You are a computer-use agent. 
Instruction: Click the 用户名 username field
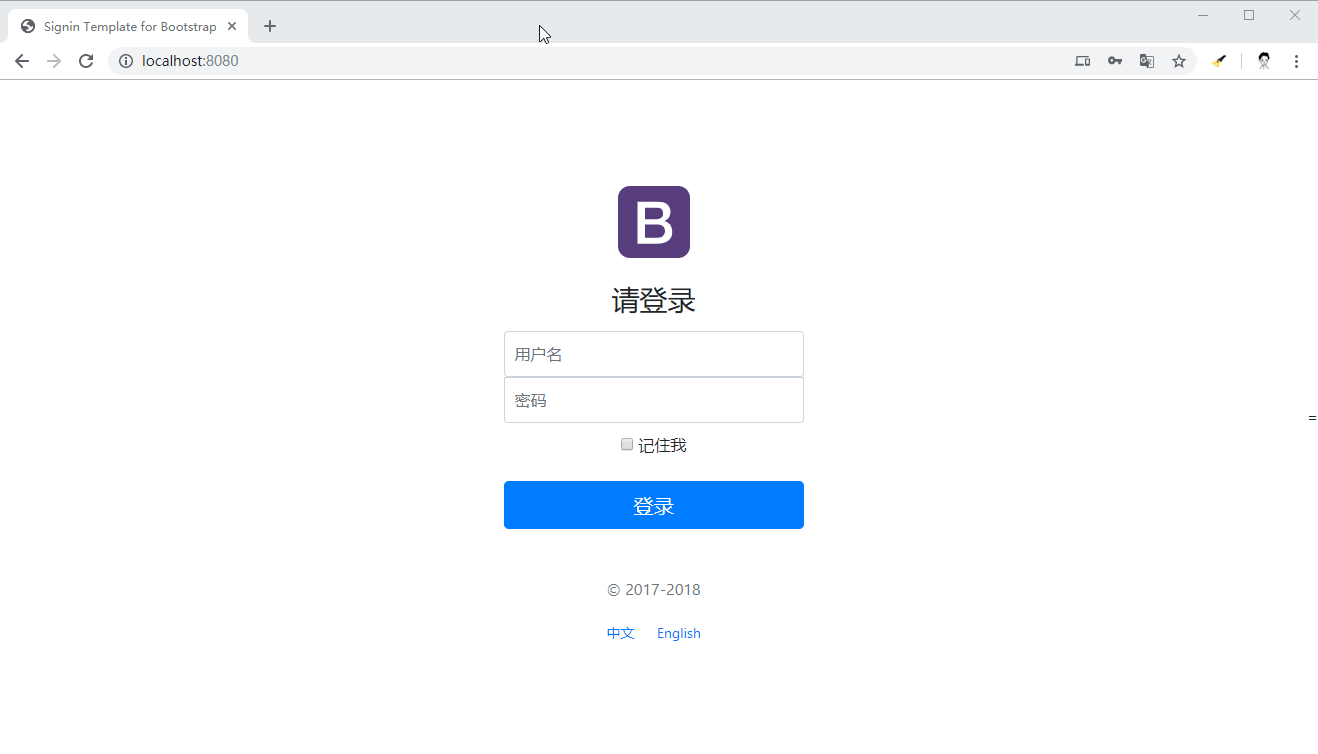(x=654, y=354)
